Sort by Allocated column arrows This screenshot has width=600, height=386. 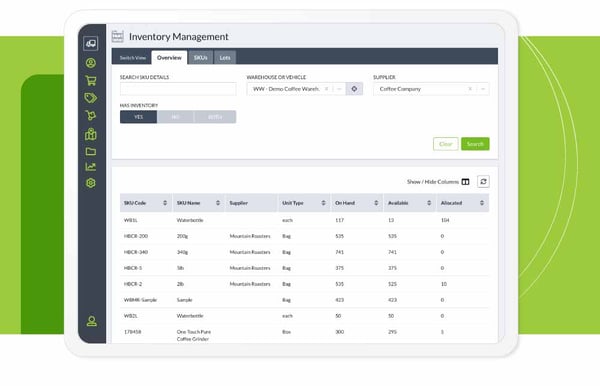pos(482,203)
